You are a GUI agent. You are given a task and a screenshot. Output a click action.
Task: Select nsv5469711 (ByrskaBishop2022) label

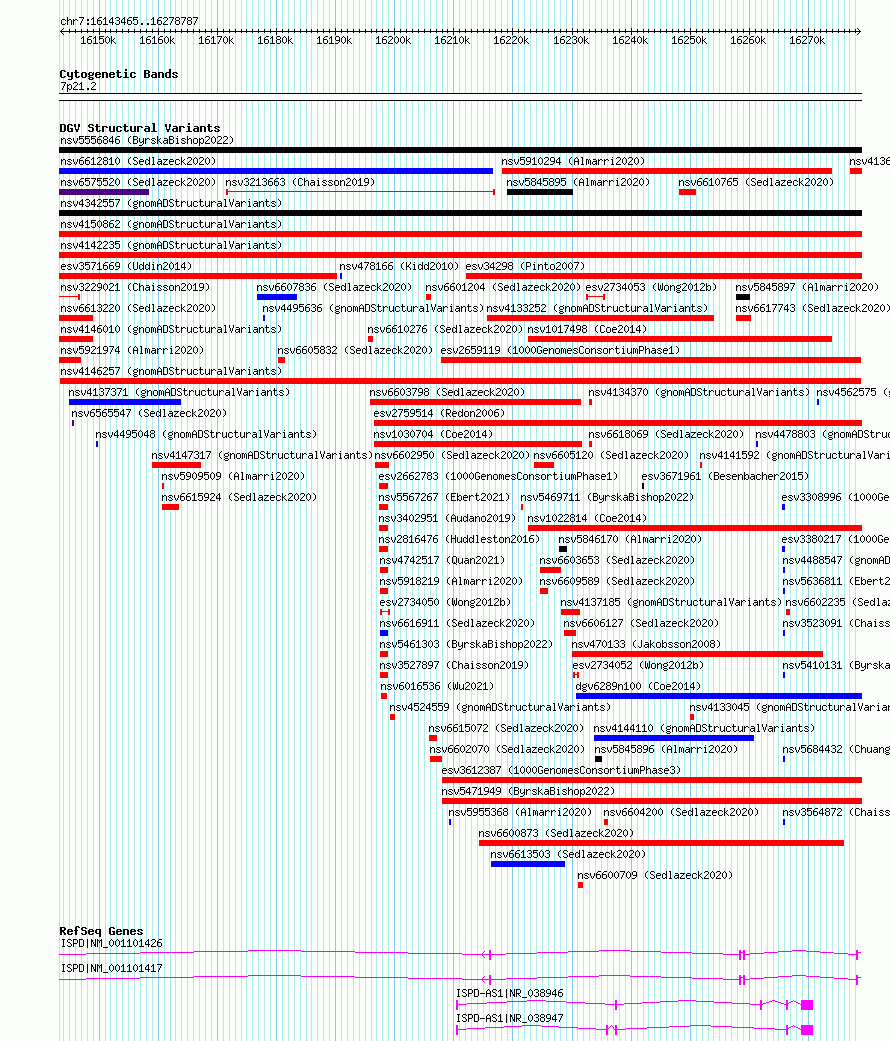607,497
